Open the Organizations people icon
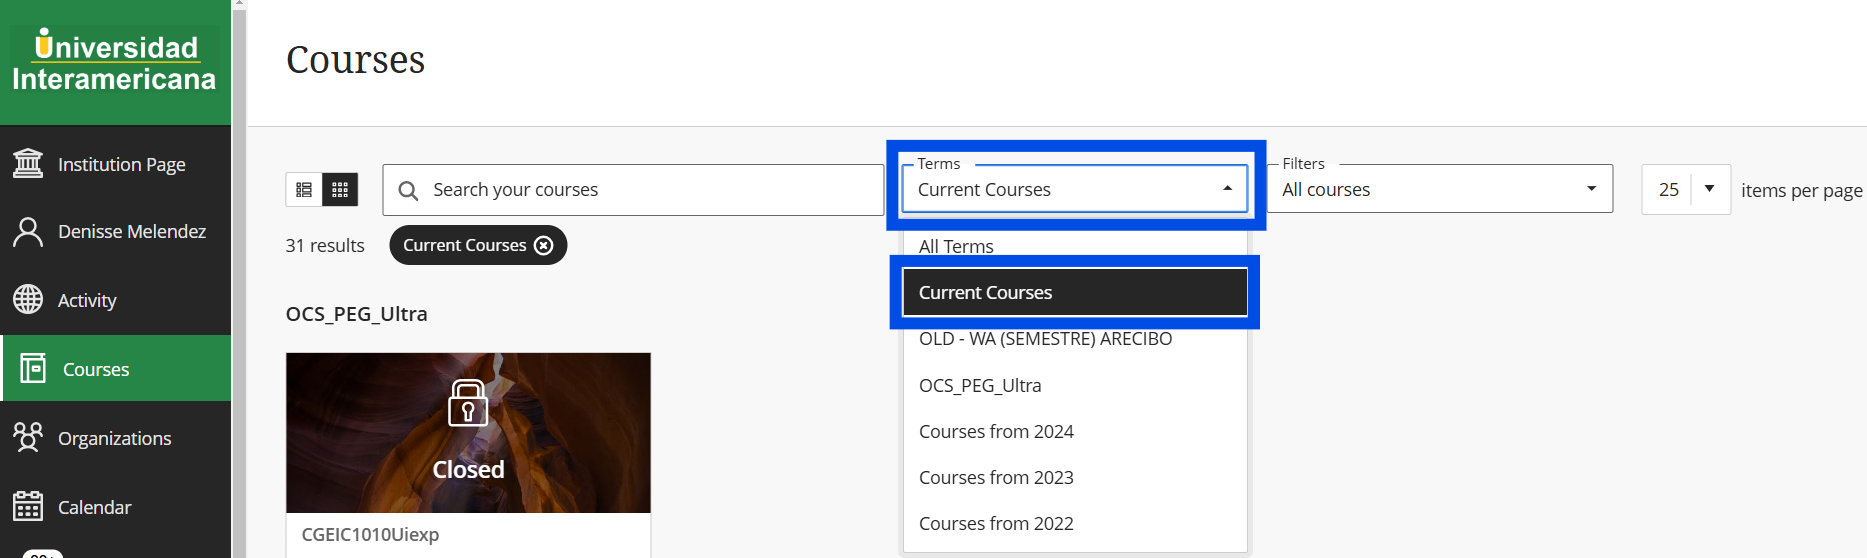This screenshot has height=558, width=1867. point(28,437)
